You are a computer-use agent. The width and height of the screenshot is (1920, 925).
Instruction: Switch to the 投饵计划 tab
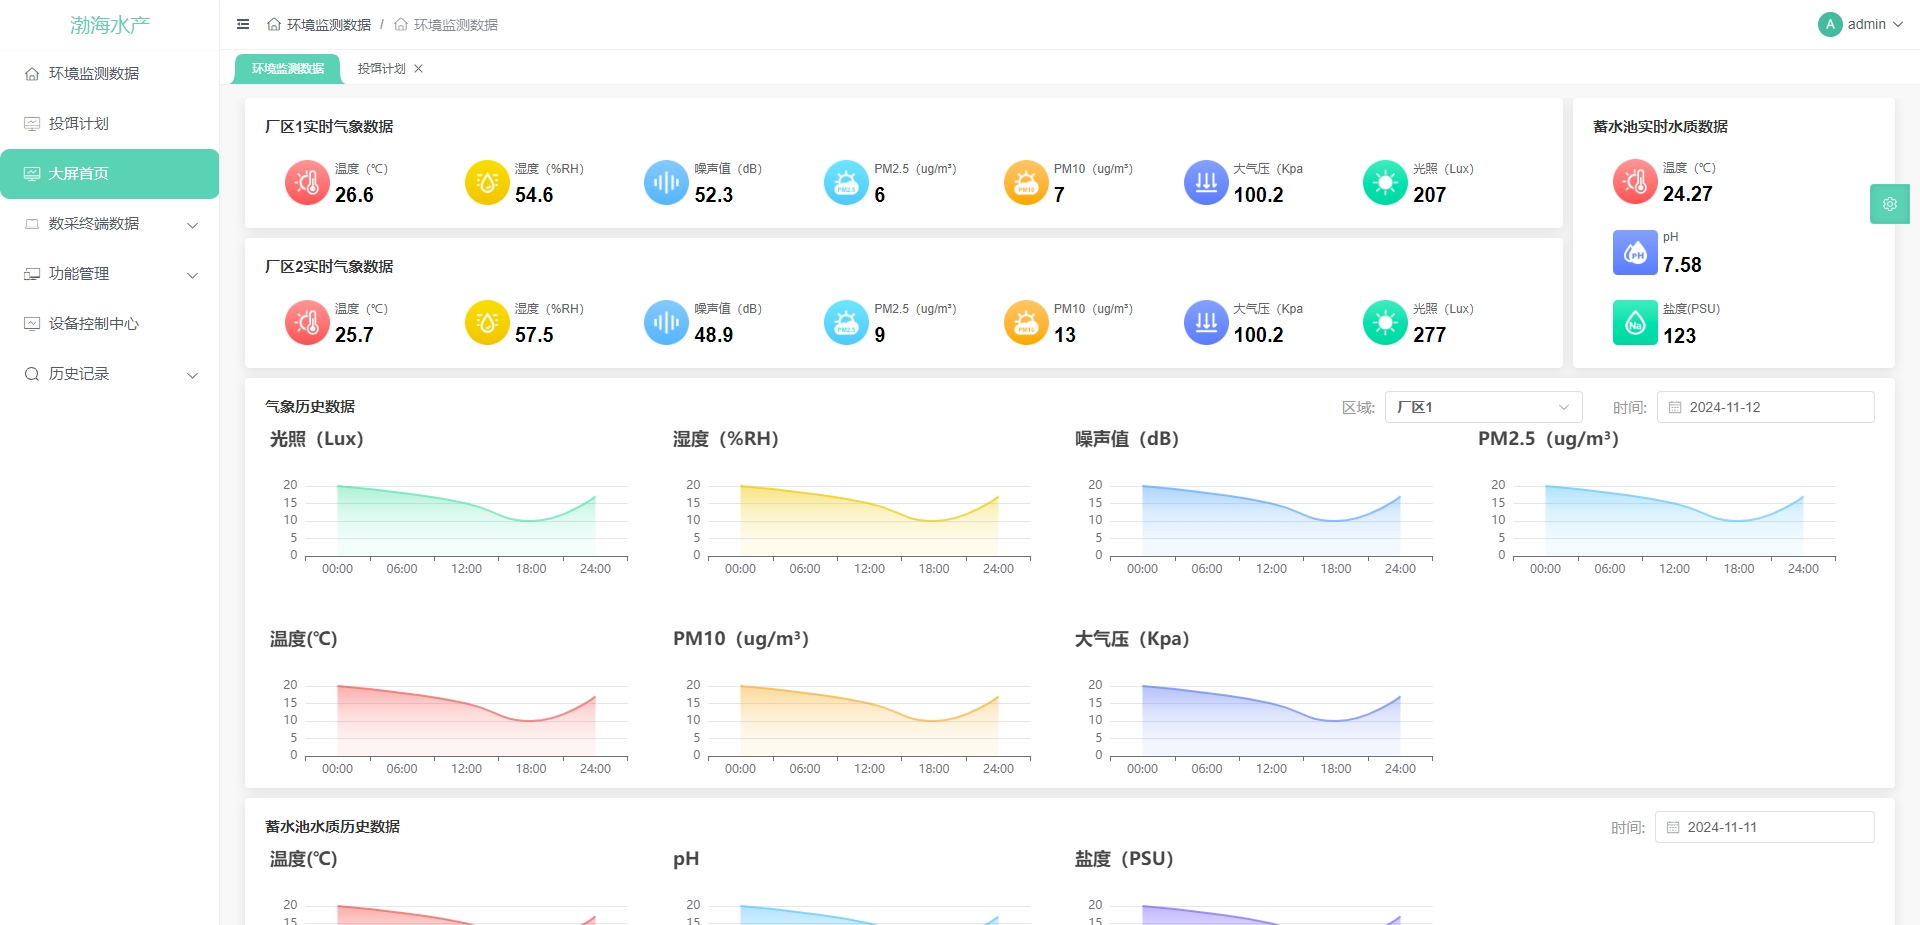(381, 69)
